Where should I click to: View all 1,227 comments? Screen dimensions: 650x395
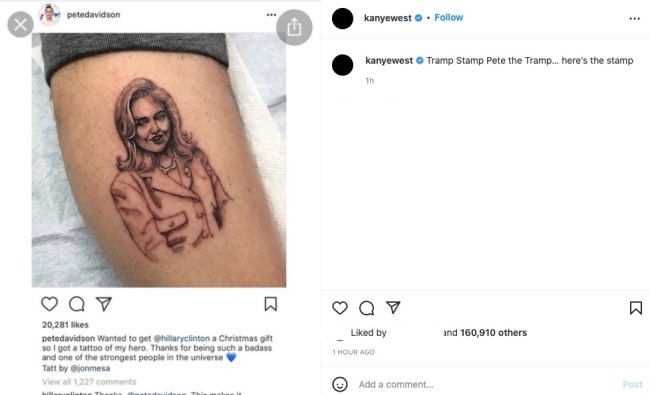tap(89, 382)
